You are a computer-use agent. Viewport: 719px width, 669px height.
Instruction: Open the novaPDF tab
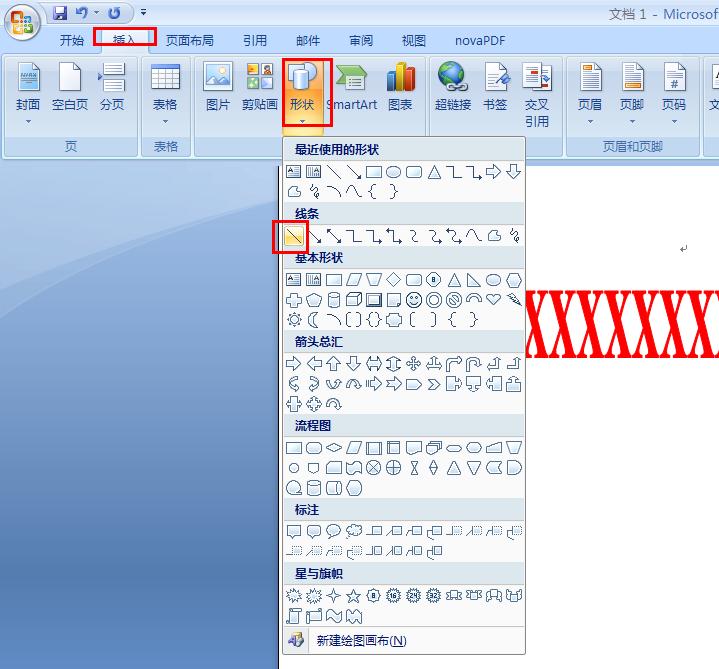click(480, 40)
